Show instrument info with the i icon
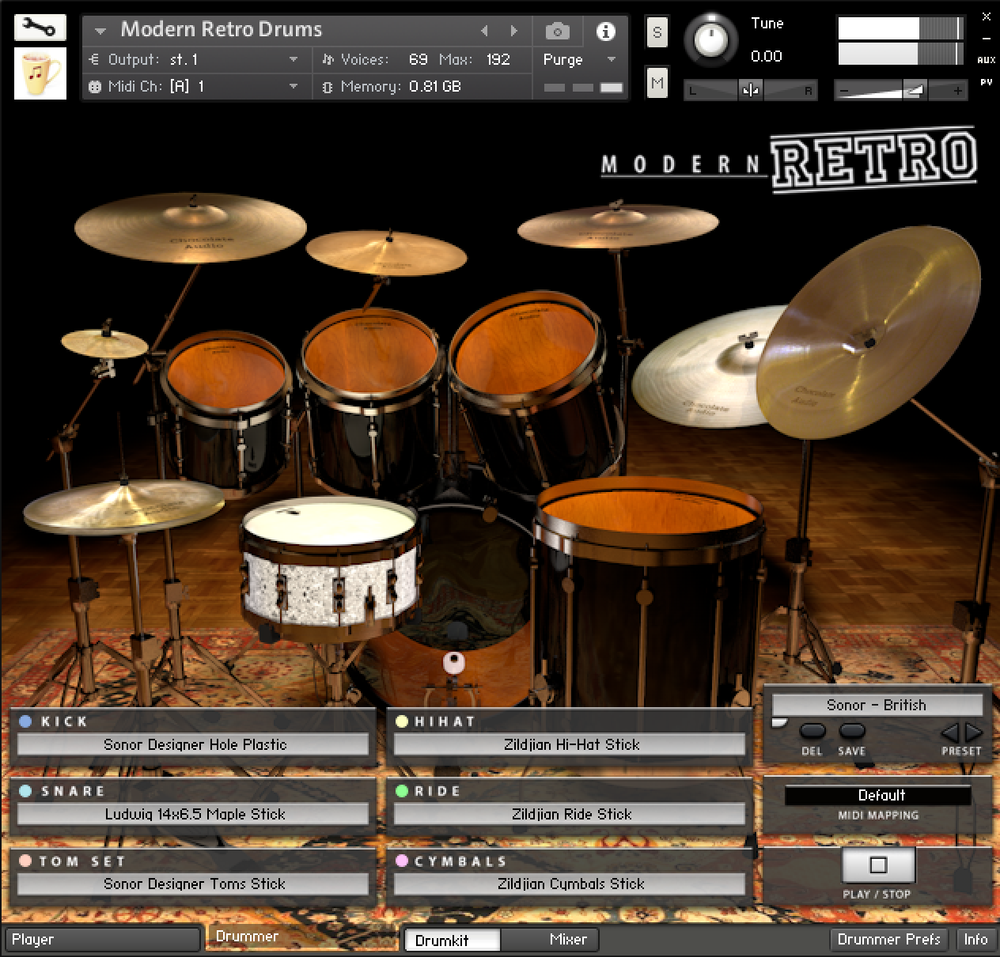Image resolution: width=1000 pixels, height=957 pixels. tap(605, 31)
